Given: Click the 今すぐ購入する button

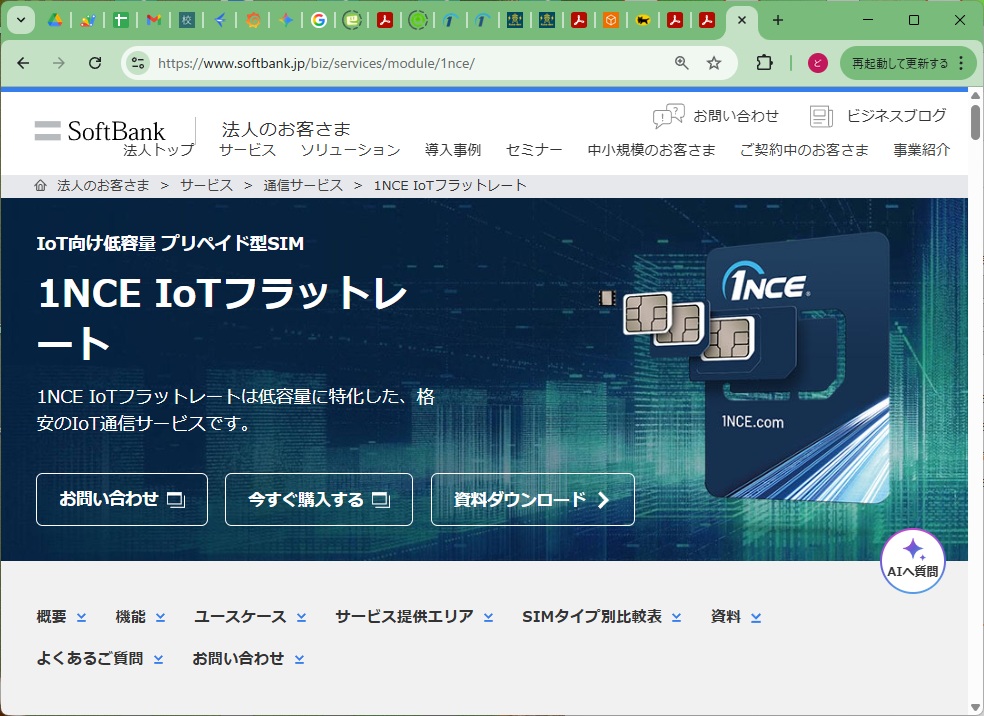Looking at the screenshot, I should (x=318, y=499).
